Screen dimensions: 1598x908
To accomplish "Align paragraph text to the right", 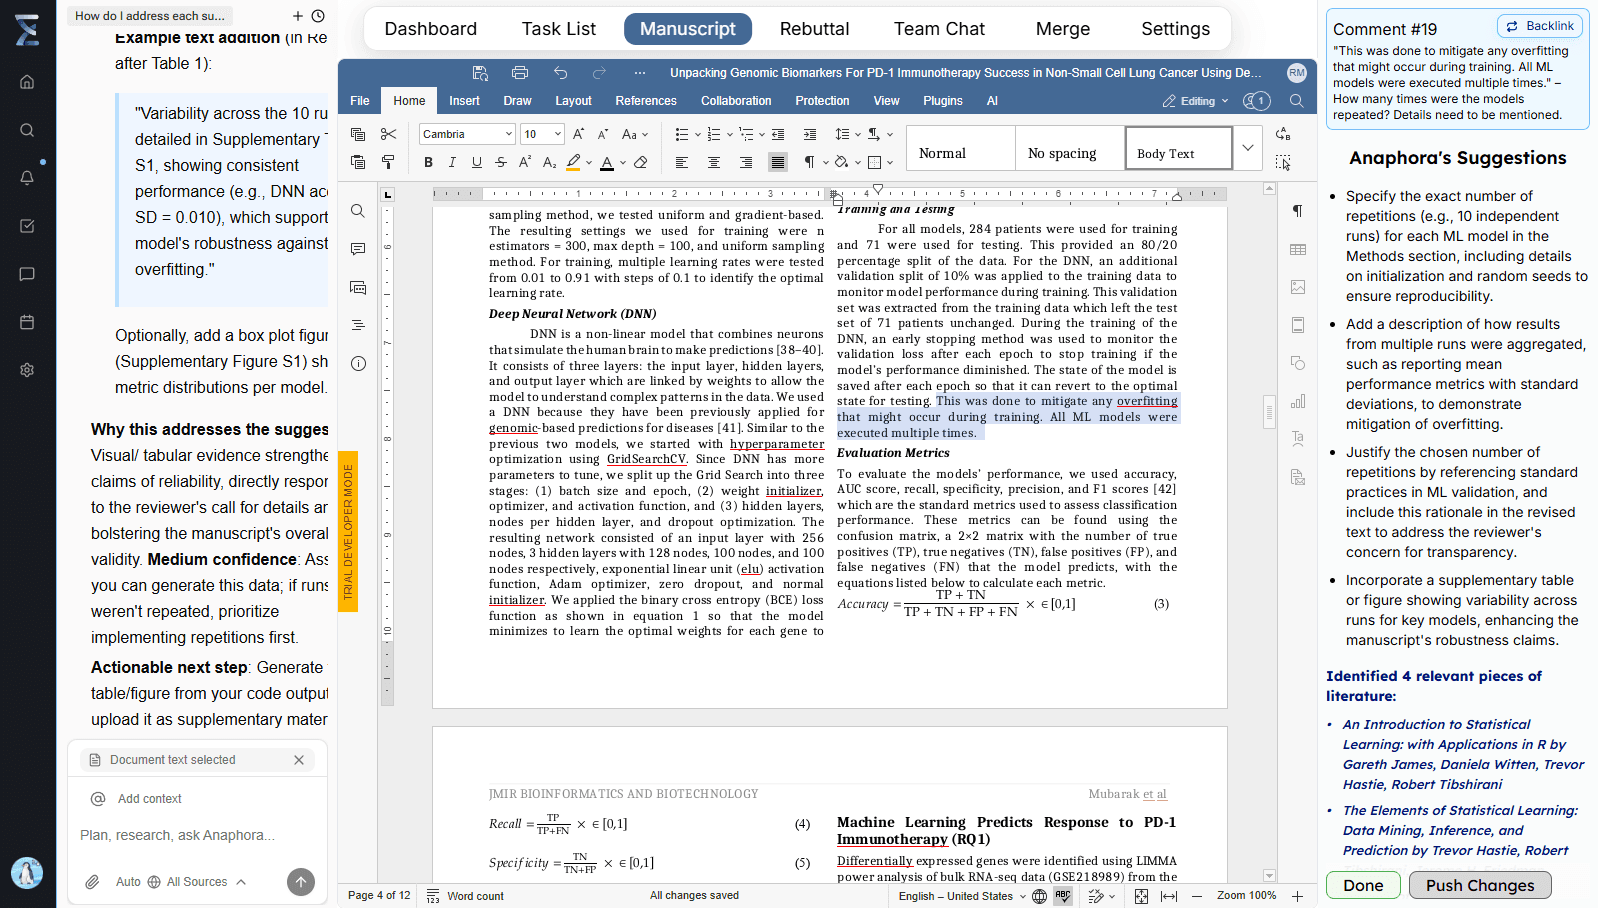I will [746, 162].
